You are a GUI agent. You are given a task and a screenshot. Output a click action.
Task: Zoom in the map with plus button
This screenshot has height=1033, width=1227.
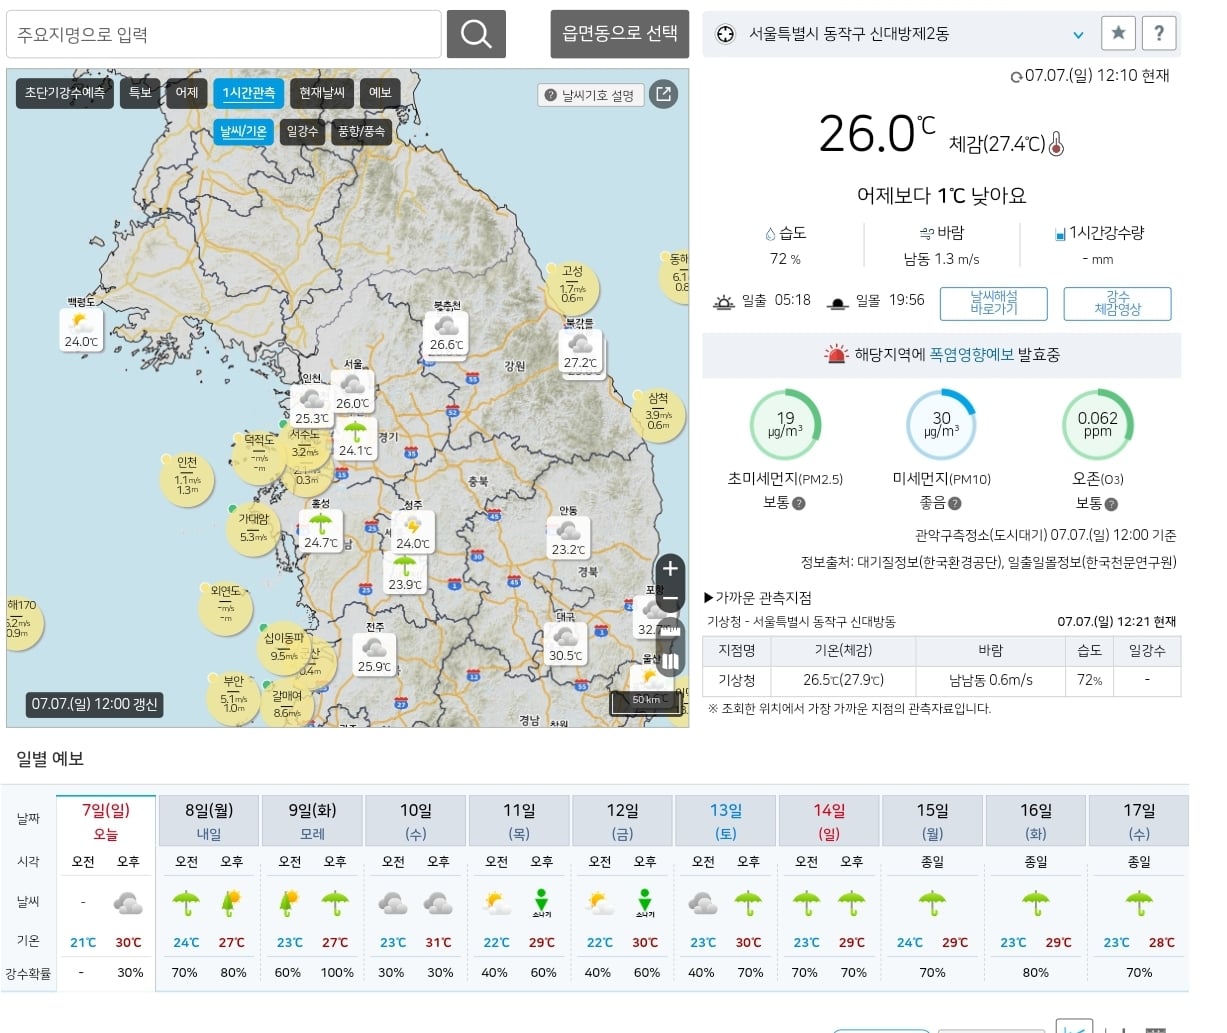click(670, 568)
